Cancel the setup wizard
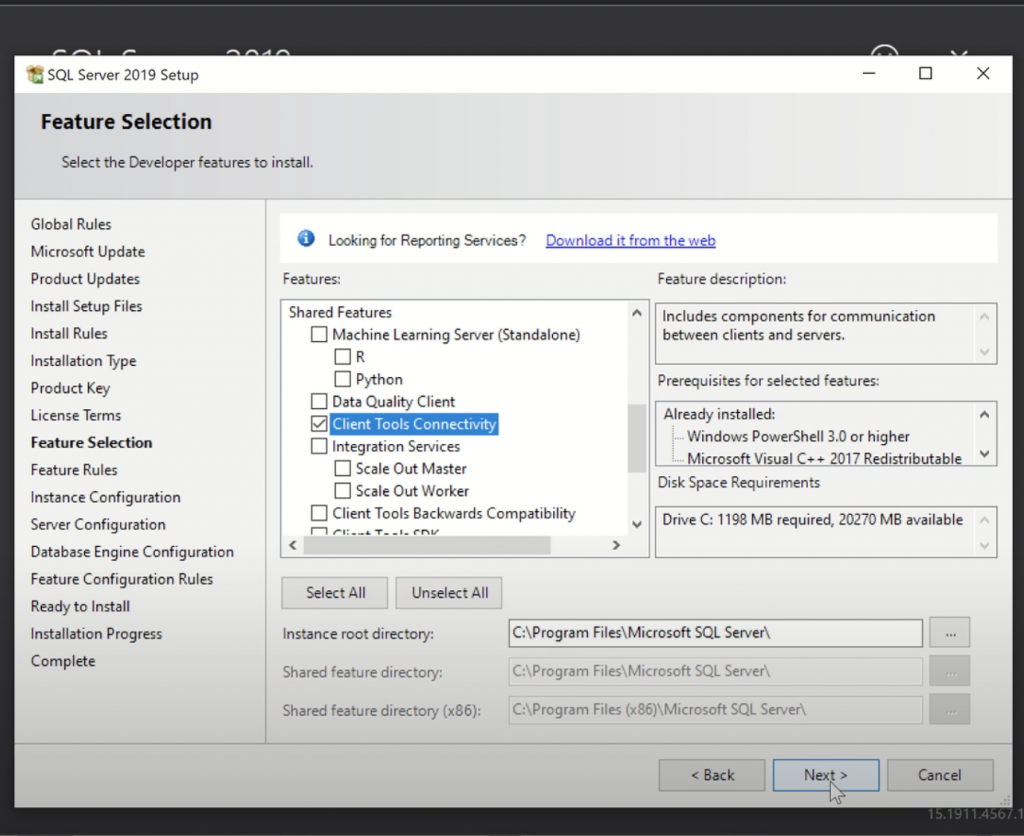The height and width of the screenshot is (836, 1024). pos(940,775)
